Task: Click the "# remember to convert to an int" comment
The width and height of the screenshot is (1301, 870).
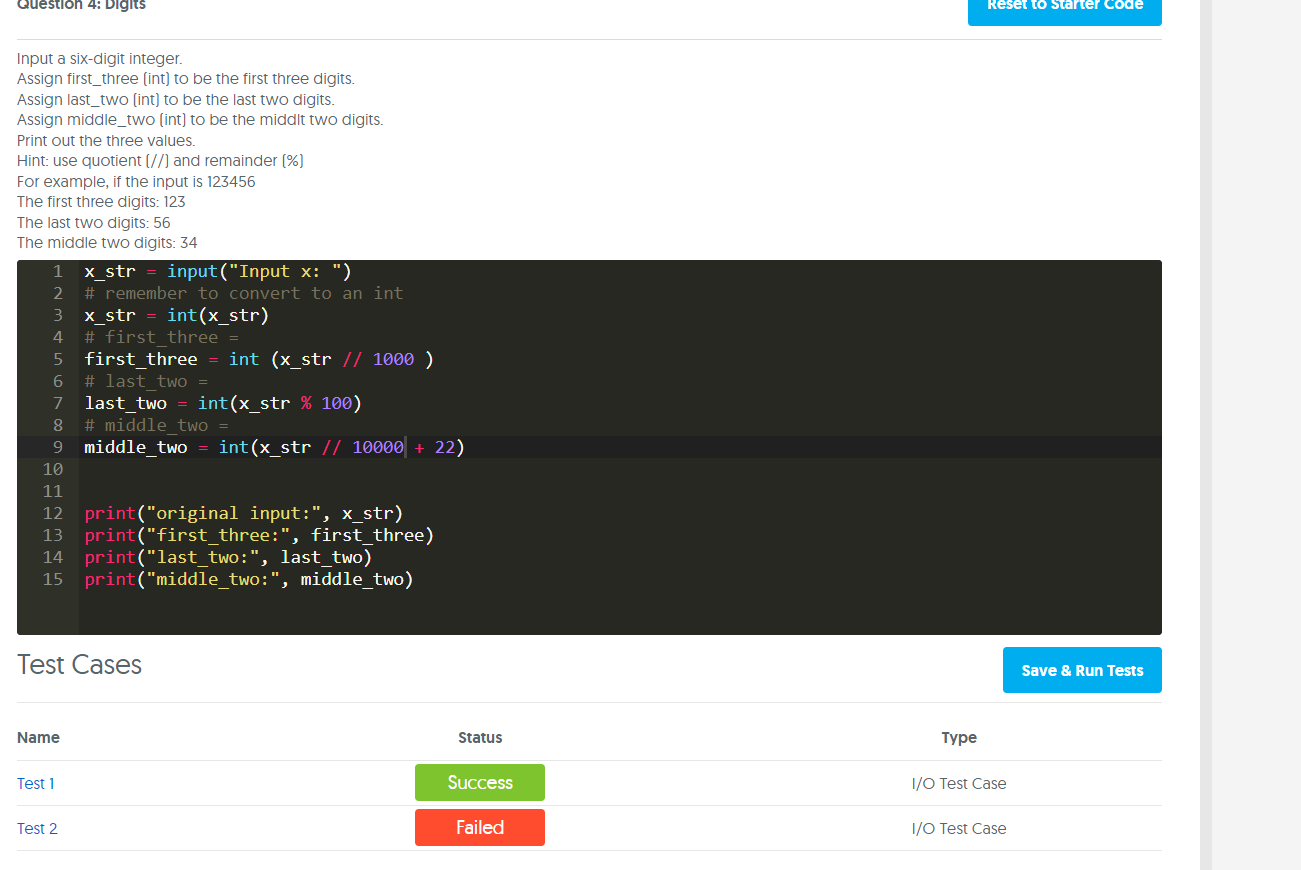Action: click(244, 293)
